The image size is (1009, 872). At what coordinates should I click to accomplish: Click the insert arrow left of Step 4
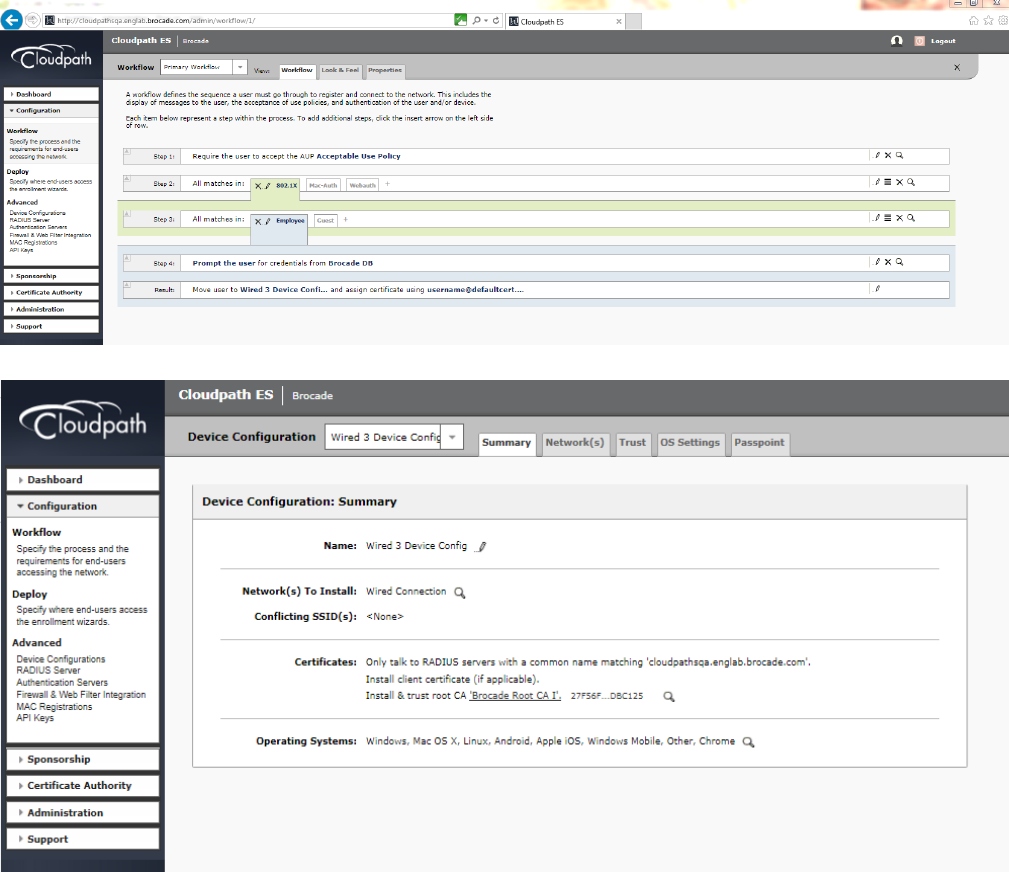127,259
